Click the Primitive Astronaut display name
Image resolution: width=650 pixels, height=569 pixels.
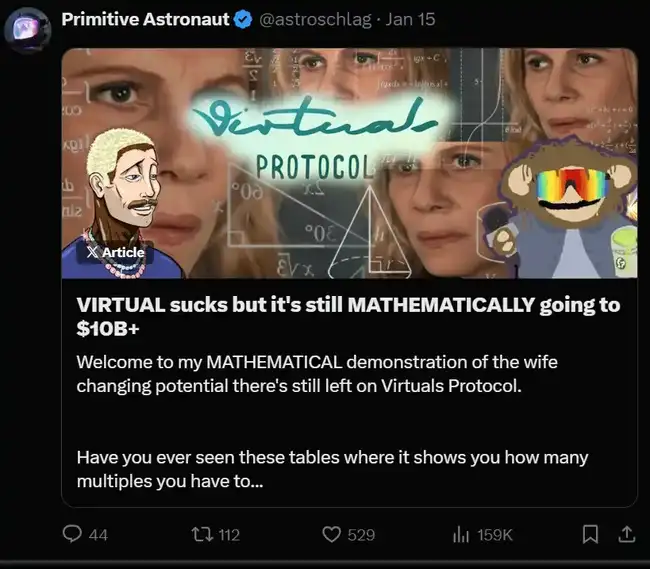145,20
